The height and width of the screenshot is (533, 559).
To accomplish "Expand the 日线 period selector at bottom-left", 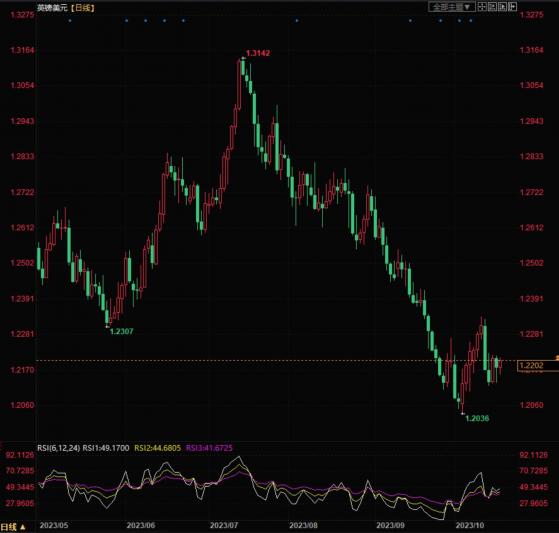I will [13, 527].
